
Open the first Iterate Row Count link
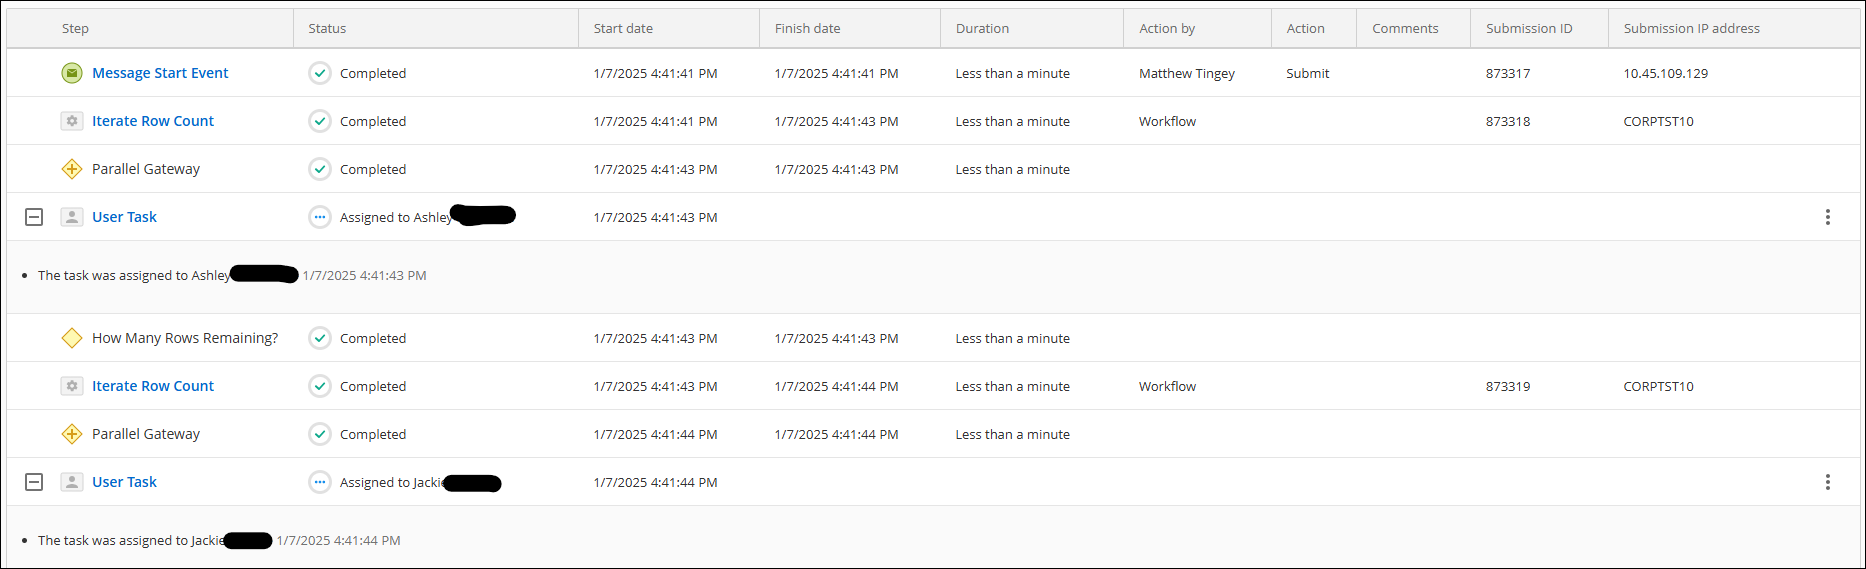click(x=153, y=121)
